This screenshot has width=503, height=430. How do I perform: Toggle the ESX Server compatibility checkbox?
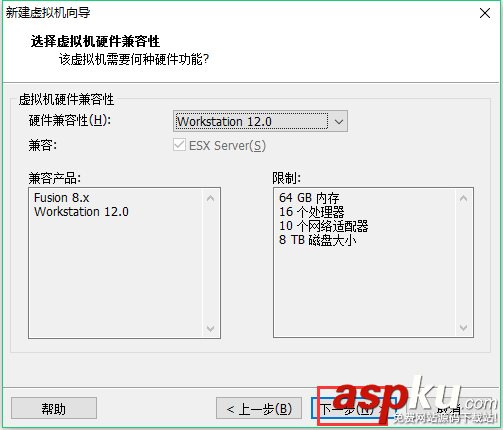[x=179, y=145]
